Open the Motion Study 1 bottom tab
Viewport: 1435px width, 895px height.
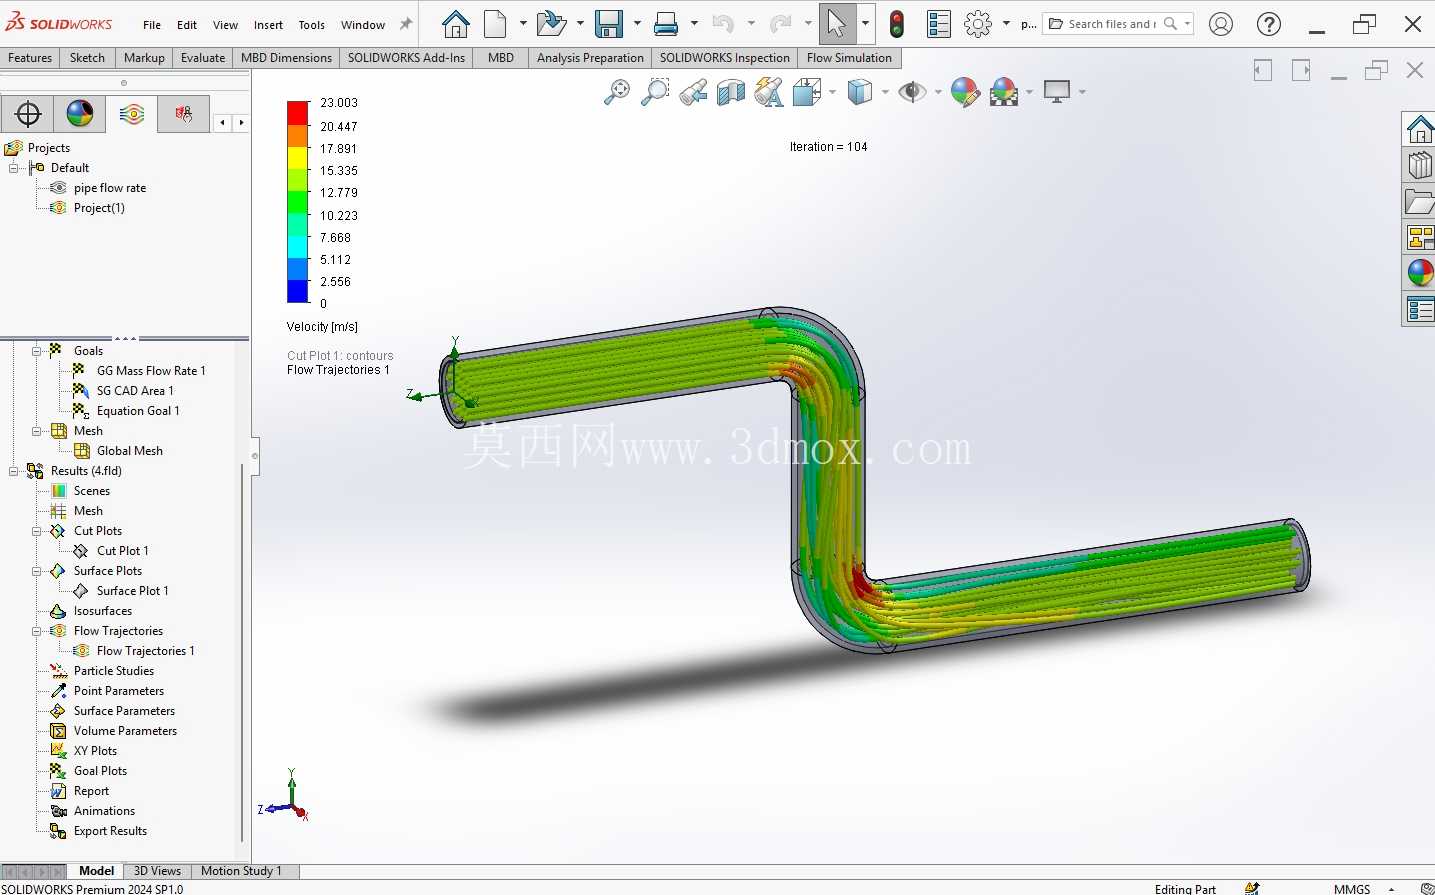coord(241,871)
